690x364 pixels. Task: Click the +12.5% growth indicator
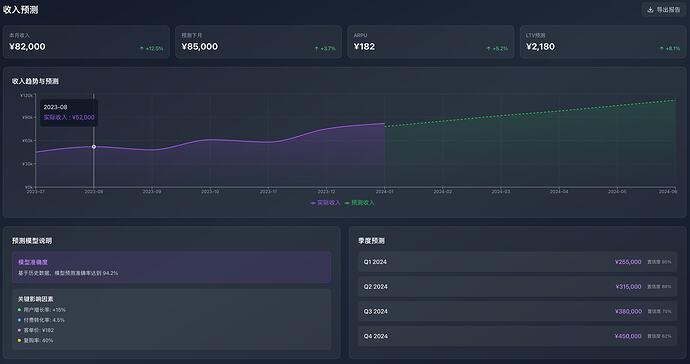point(151,48)
